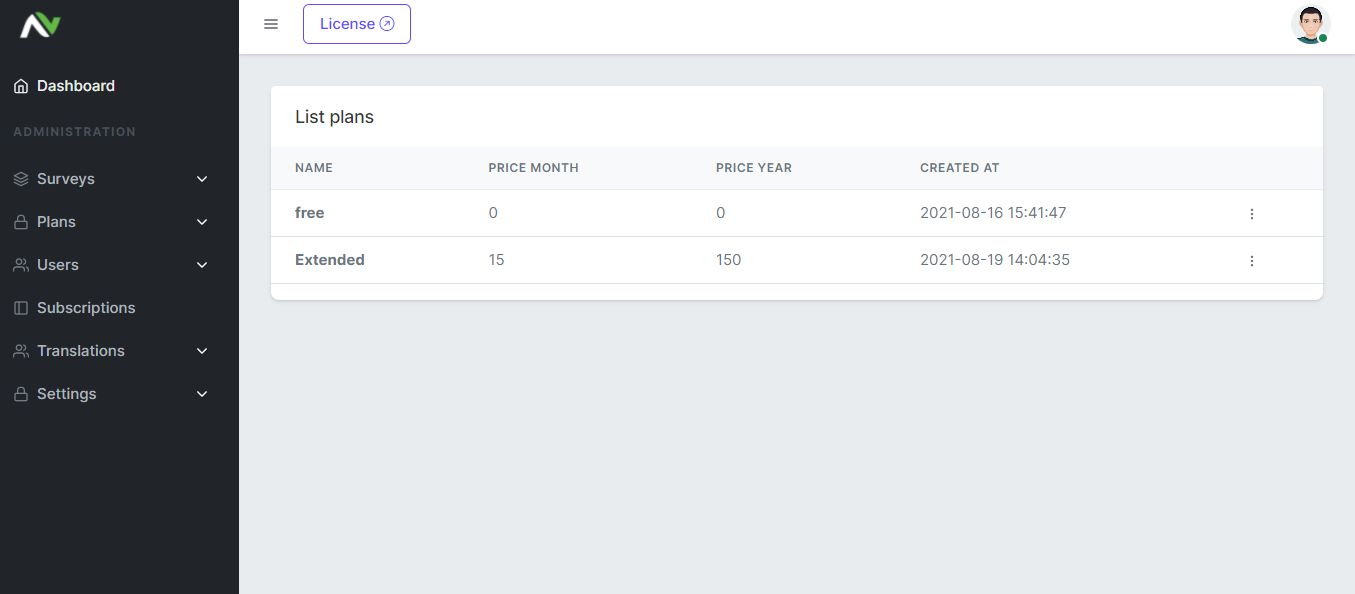Expand the Settings submenu chevron
The width and height of the screenshot is (1355, 594).
pos(202,394)
